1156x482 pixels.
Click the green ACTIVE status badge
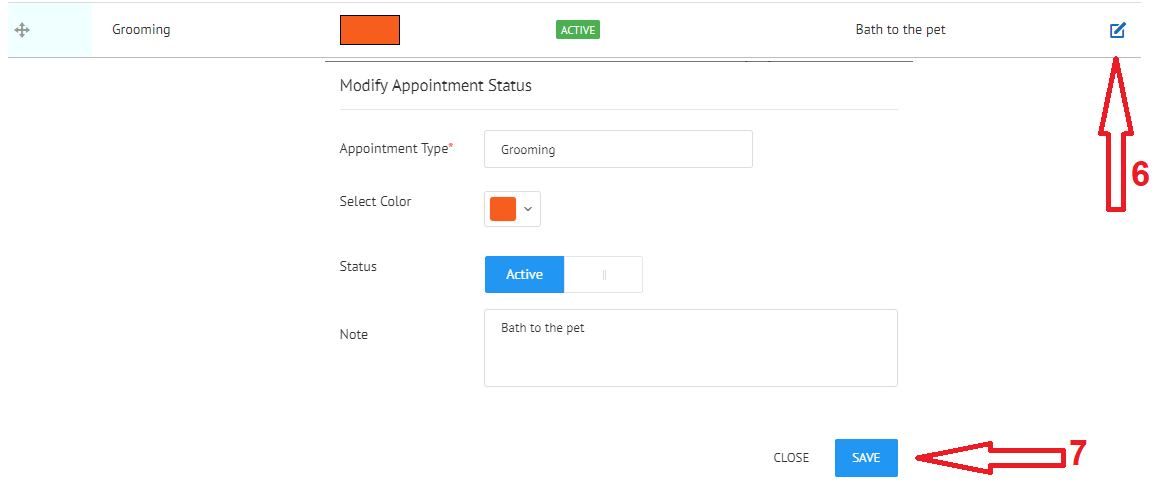pyautogui.click(x=578, y=30)
